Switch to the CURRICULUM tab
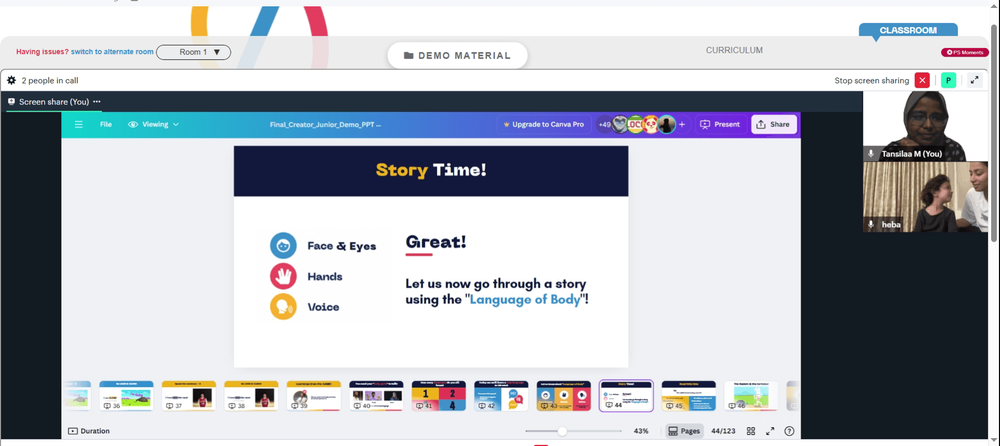This screenshot has height=446, width=1000. point(734,50)
